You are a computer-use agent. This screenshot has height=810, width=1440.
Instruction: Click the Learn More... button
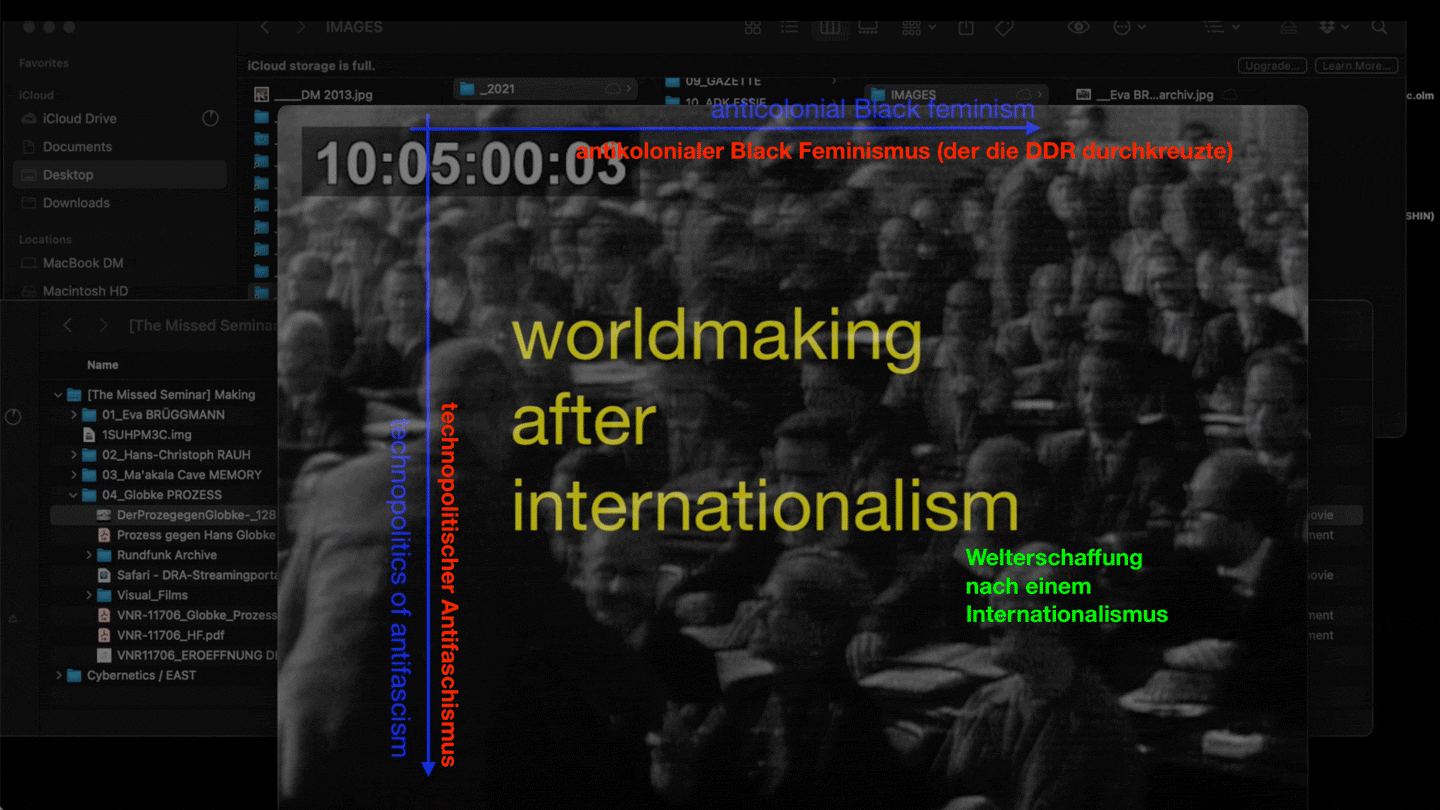1356,66
